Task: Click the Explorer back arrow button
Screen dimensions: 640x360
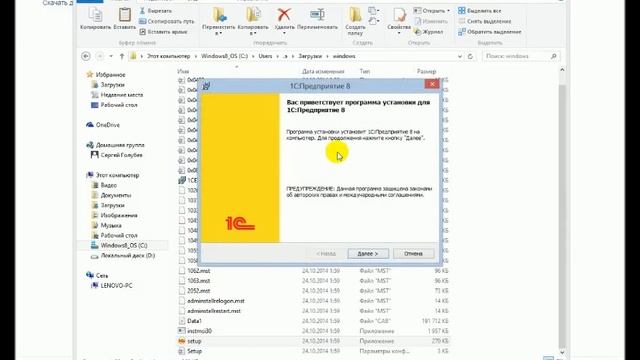Action: pos(86,56)
